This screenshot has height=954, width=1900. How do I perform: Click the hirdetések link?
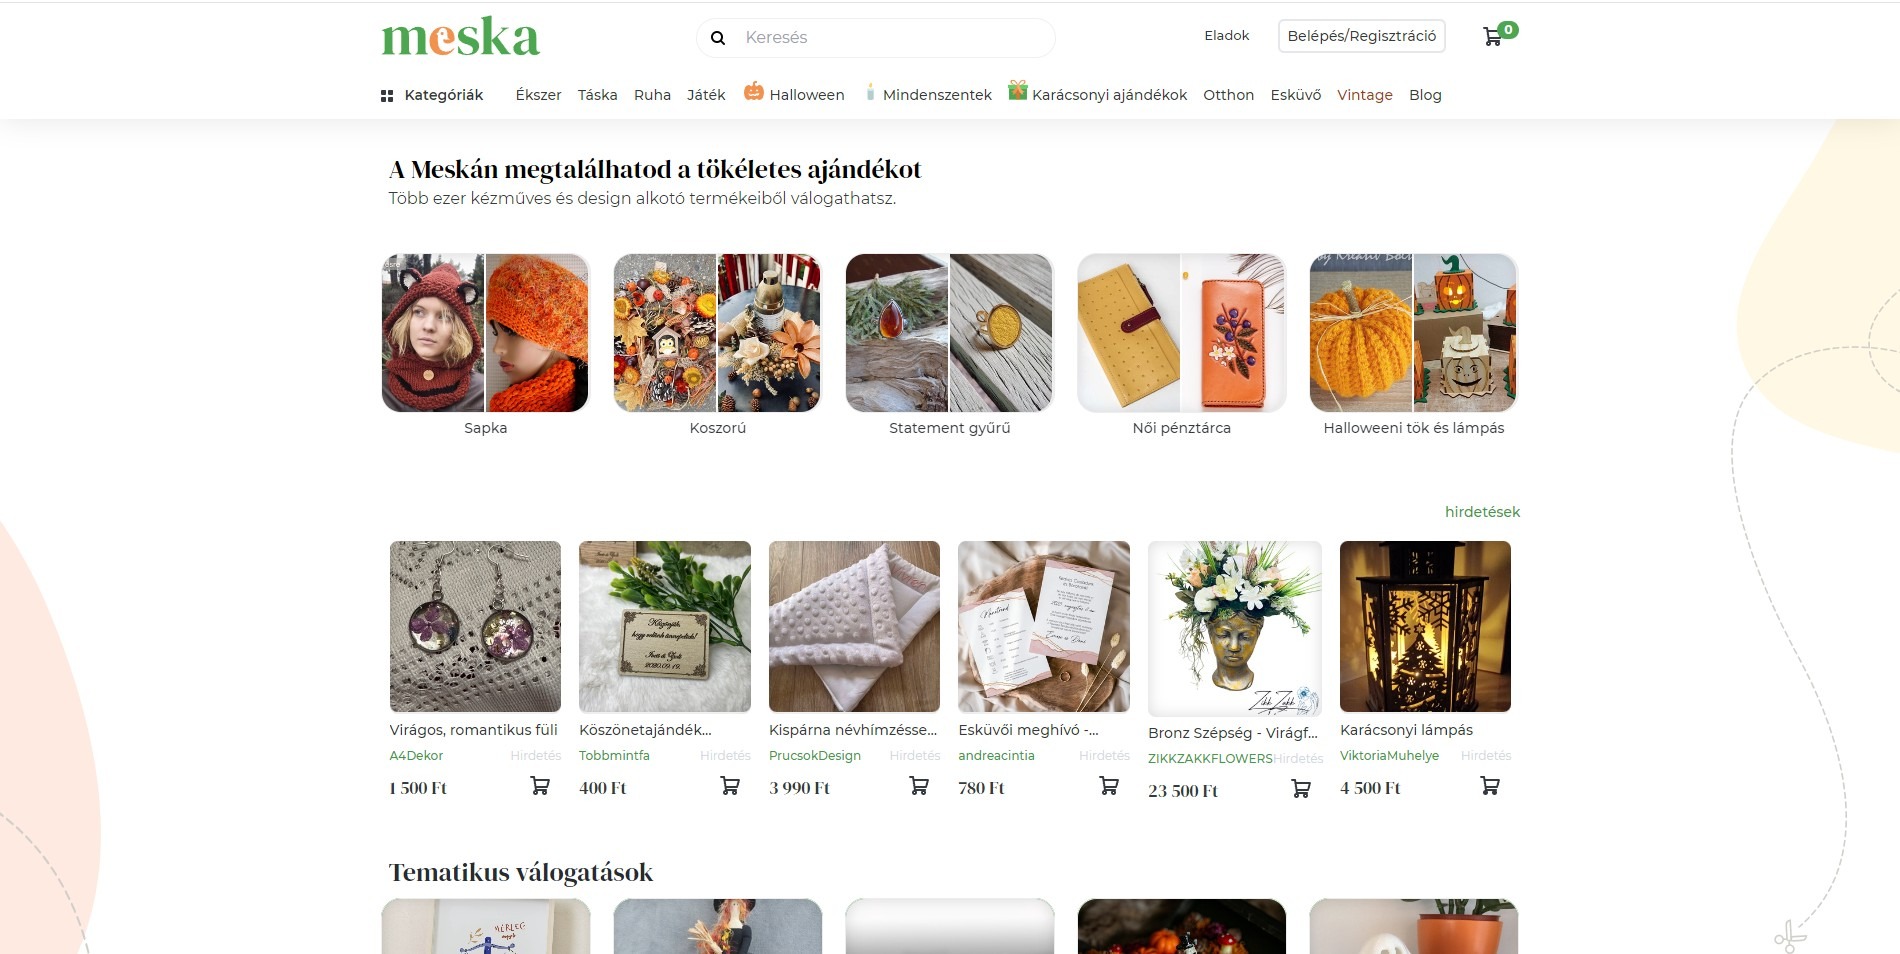[x=1482, y=512]
